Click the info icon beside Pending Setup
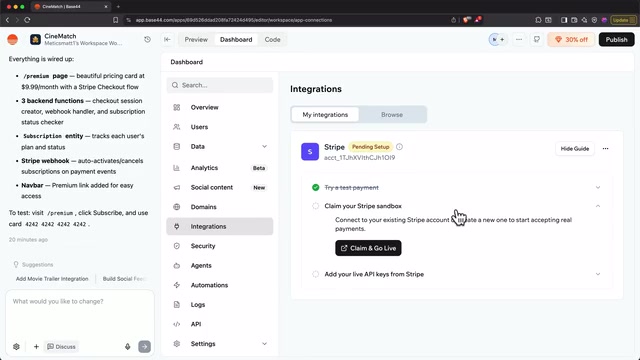 coord(399,147)
